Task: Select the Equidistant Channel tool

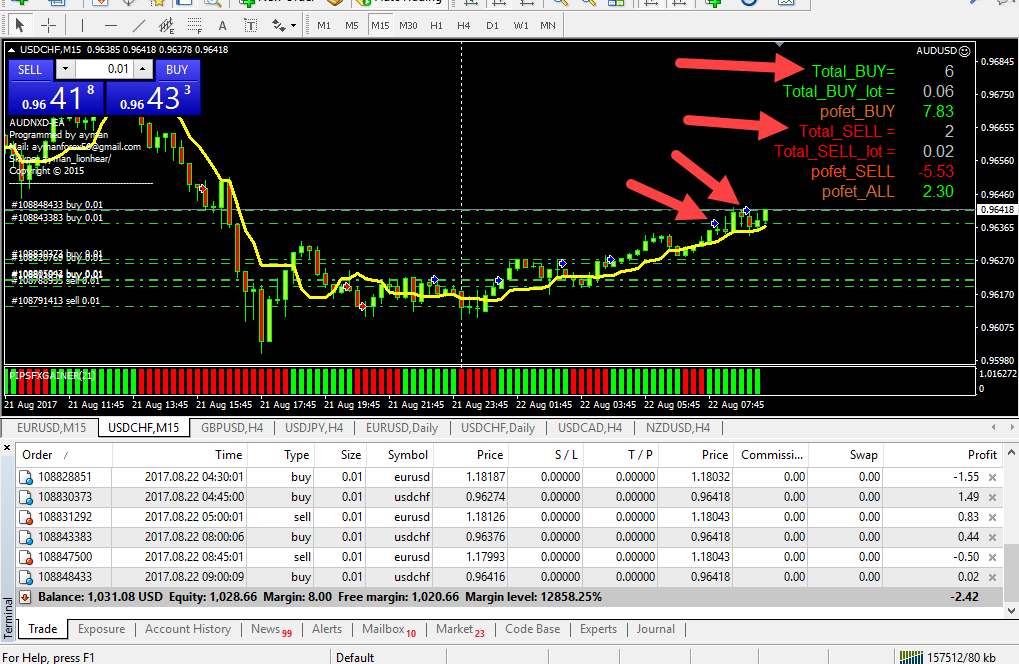Action: (x=166, y=25)
